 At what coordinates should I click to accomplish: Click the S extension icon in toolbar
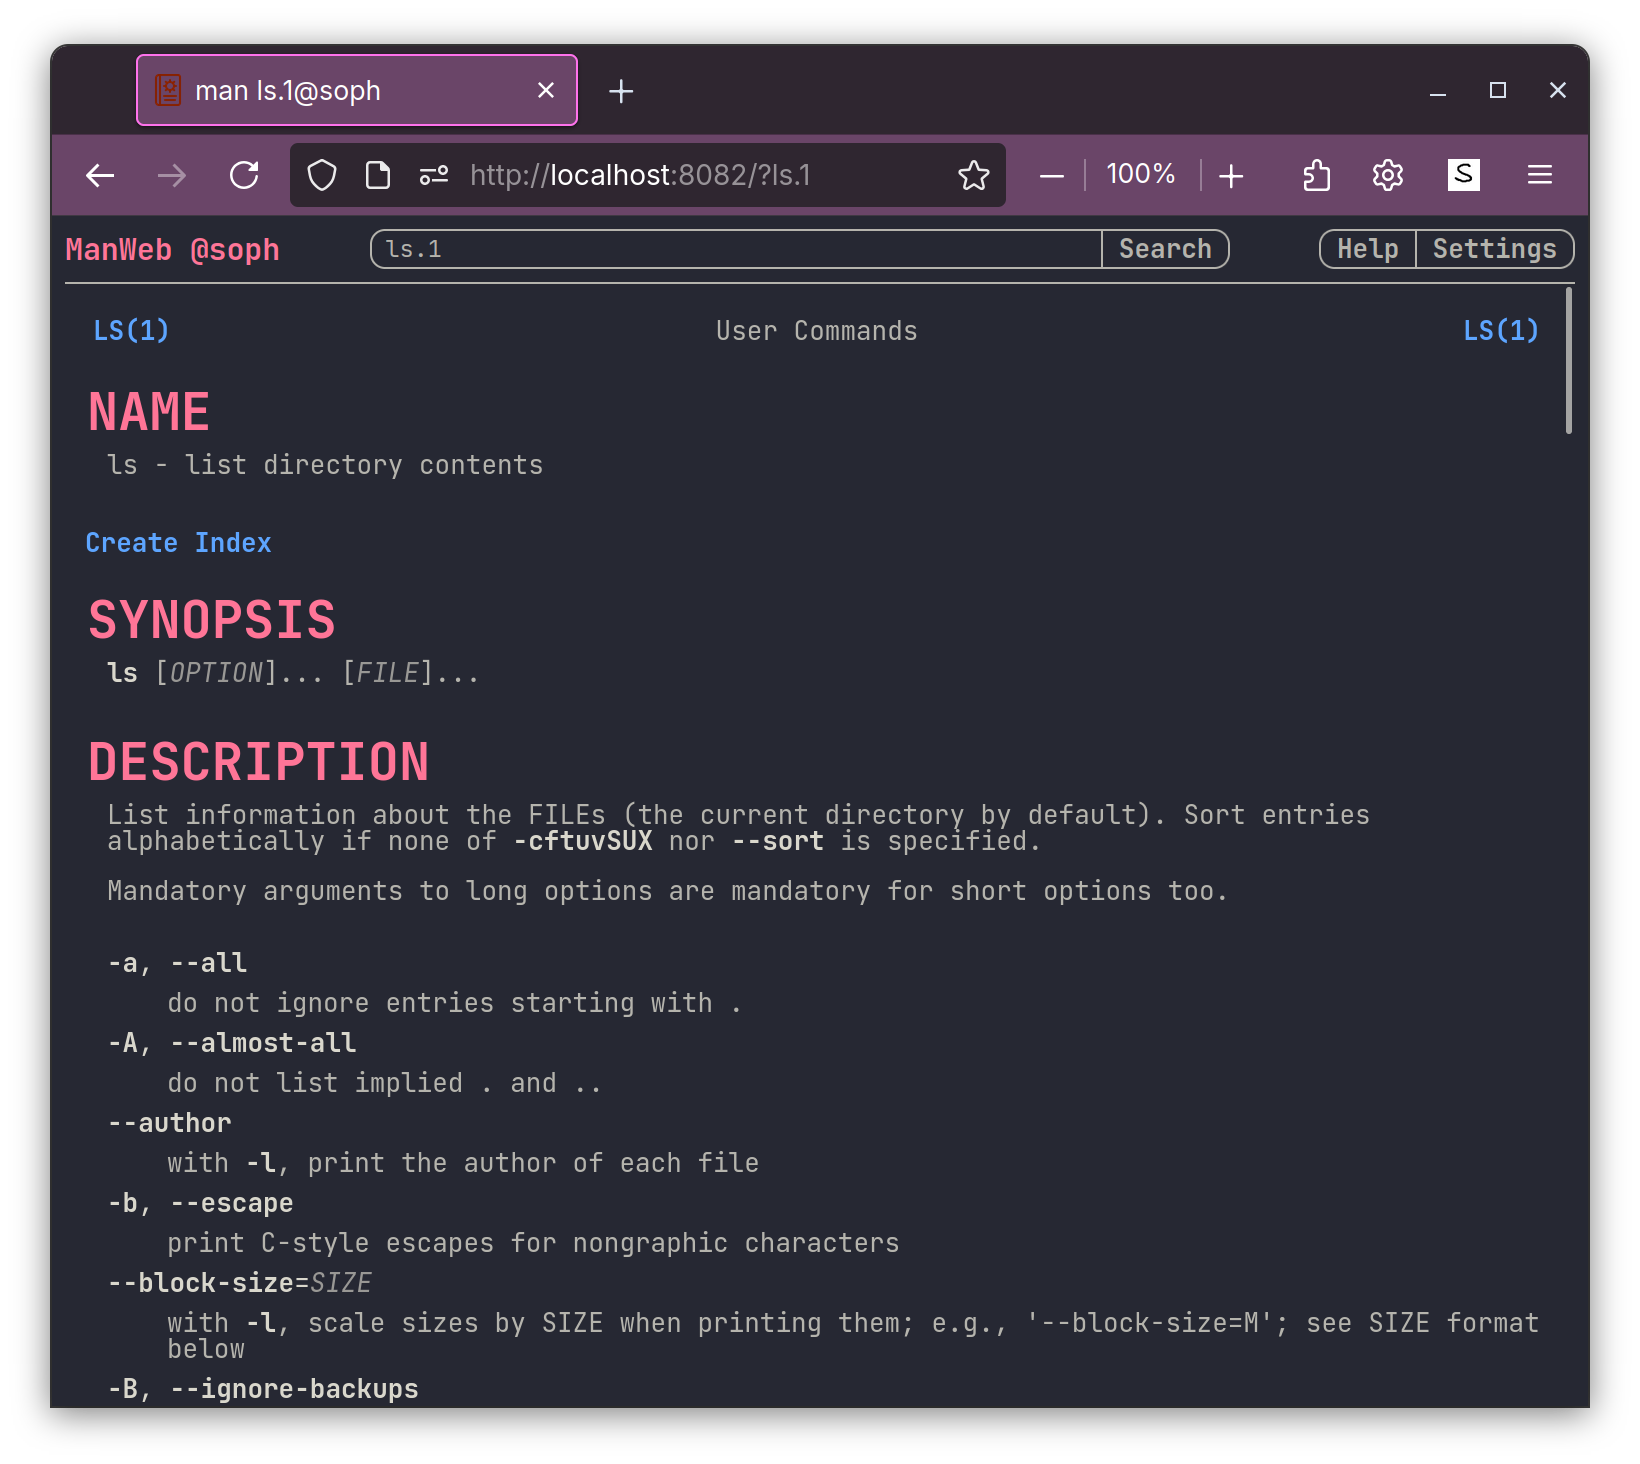coord(1463,175)
